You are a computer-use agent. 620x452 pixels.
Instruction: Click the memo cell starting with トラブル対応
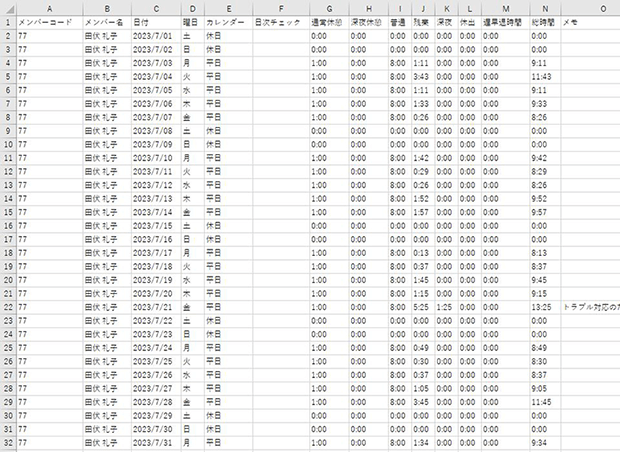(590, 307)
